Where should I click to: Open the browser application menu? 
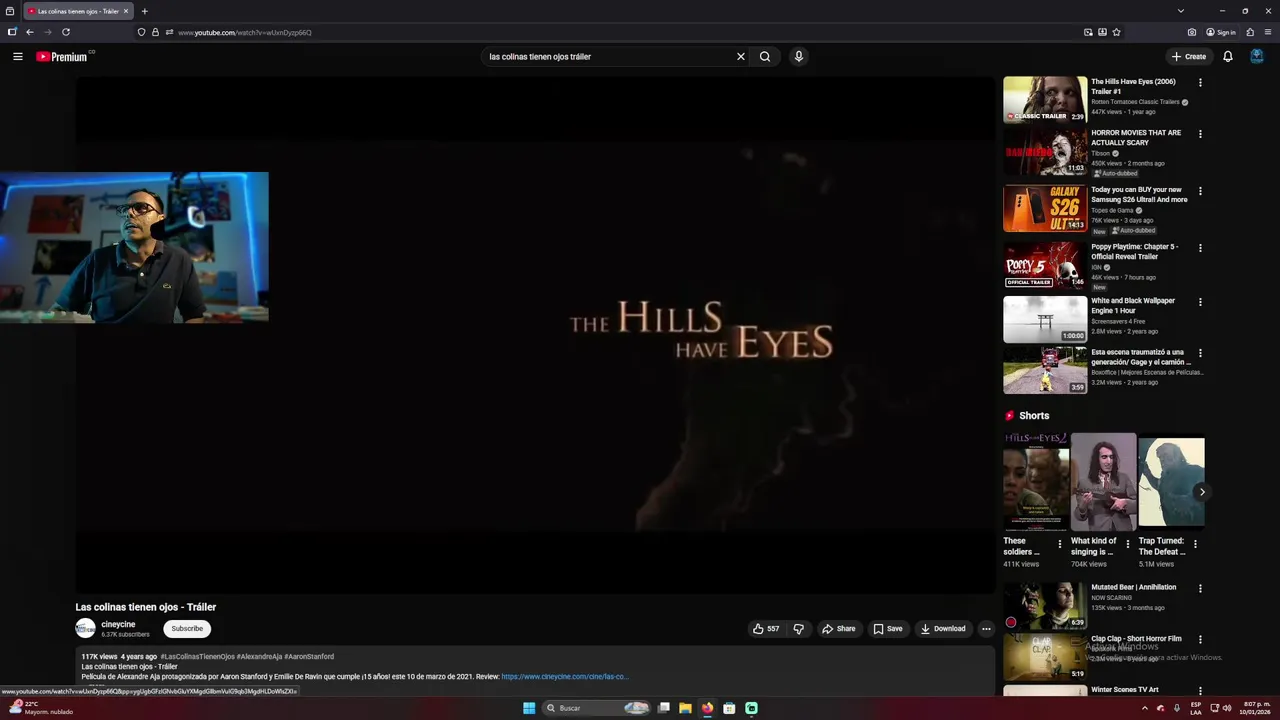coord(1268,32)
